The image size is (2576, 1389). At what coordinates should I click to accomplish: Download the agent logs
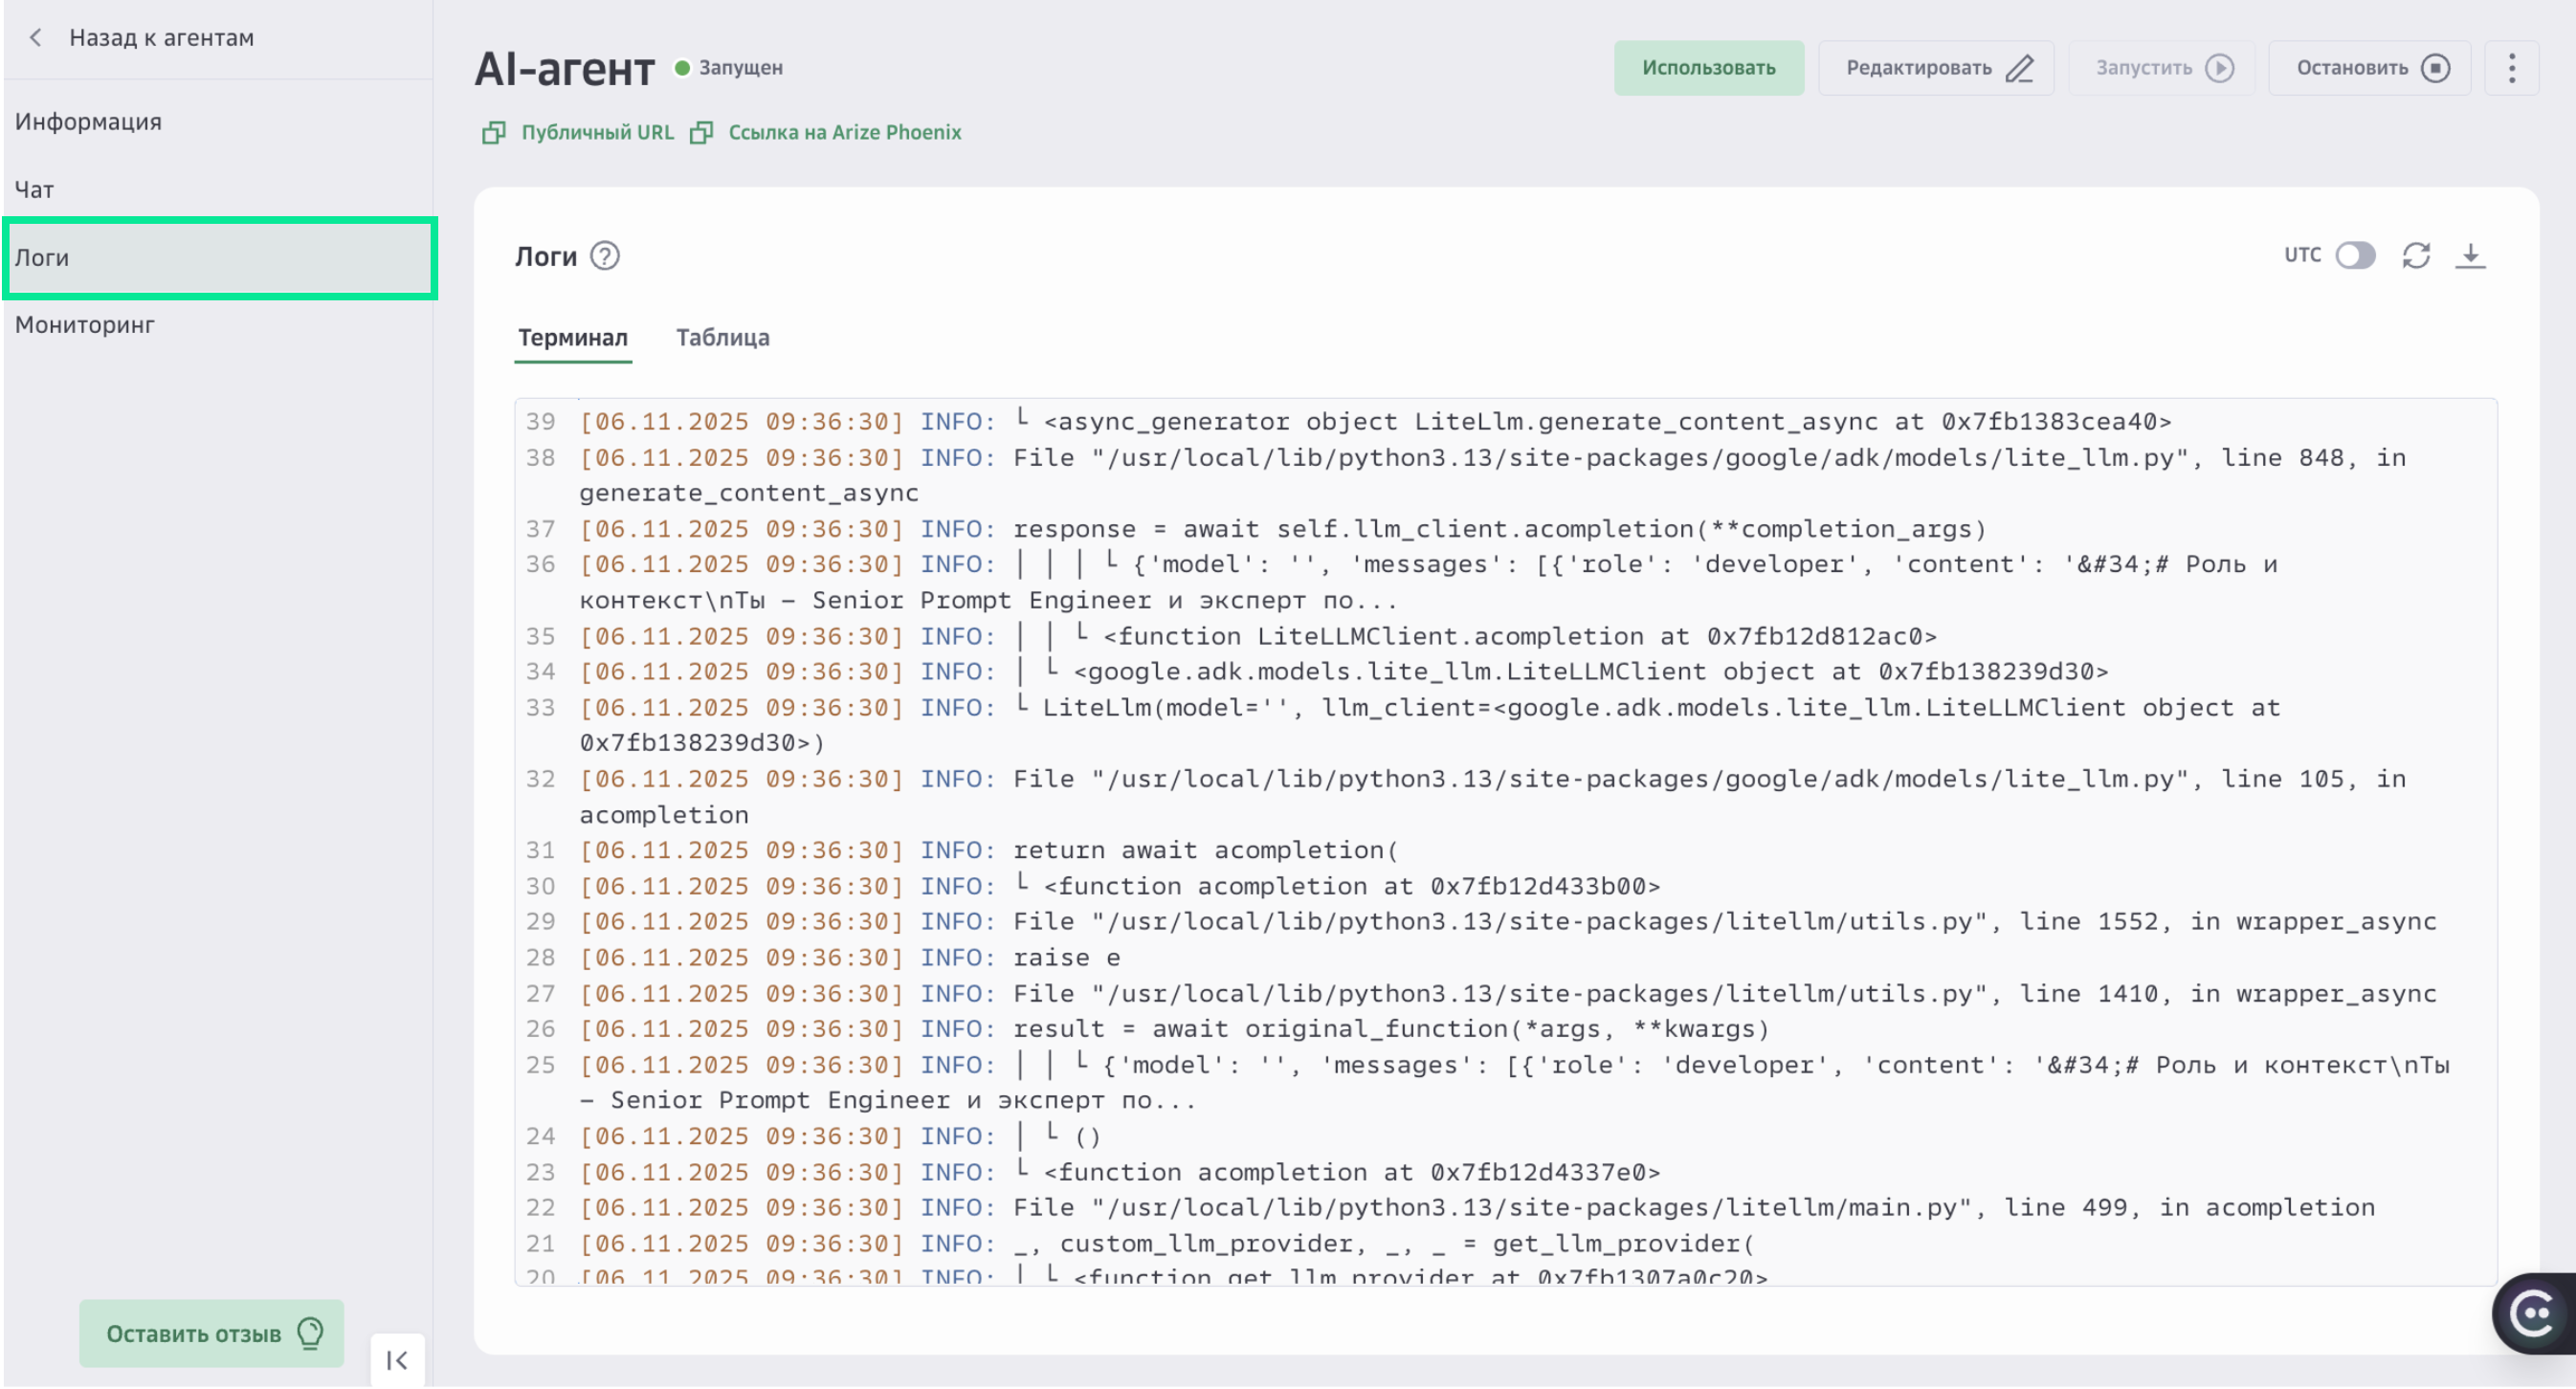pyautogui.click(x=2472, y=256)
